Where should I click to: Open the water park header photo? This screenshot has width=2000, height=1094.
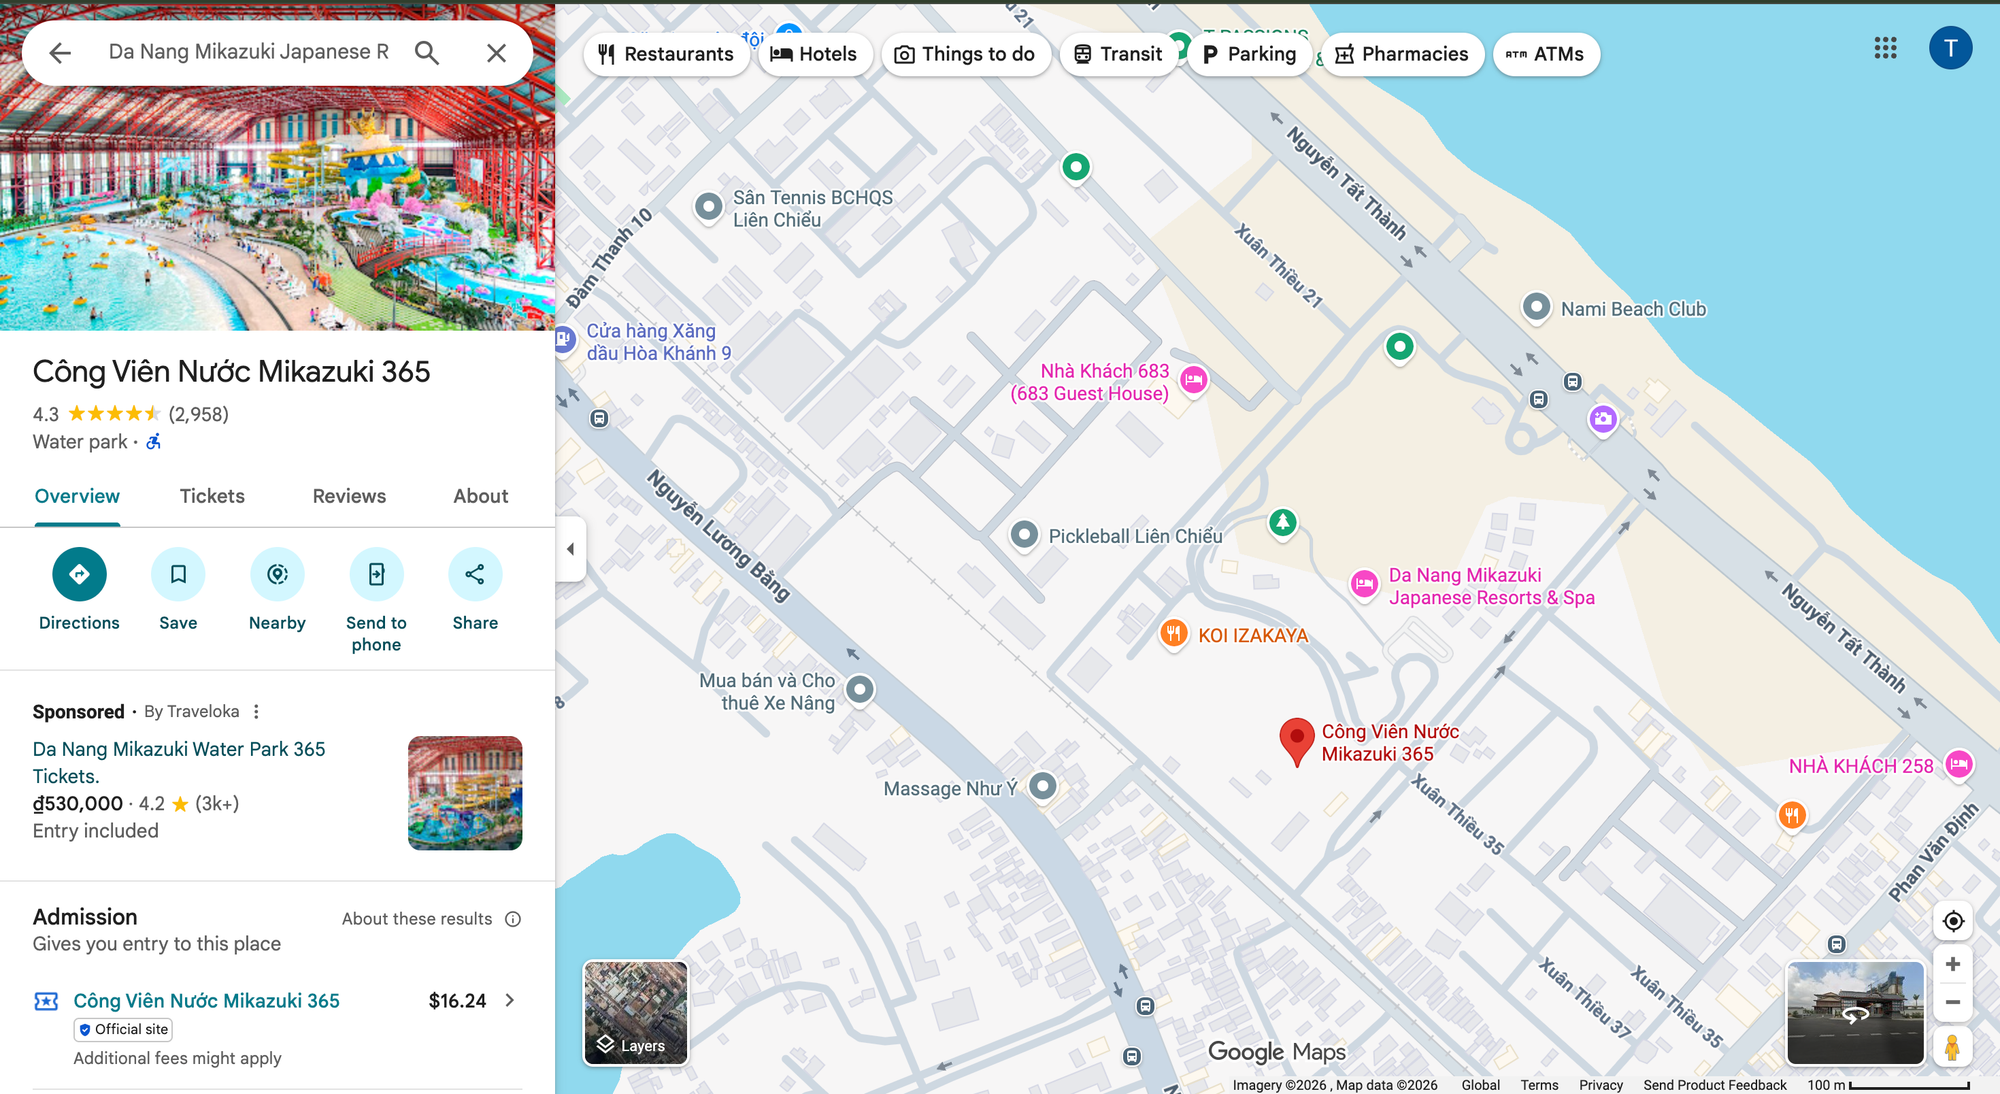277,206
